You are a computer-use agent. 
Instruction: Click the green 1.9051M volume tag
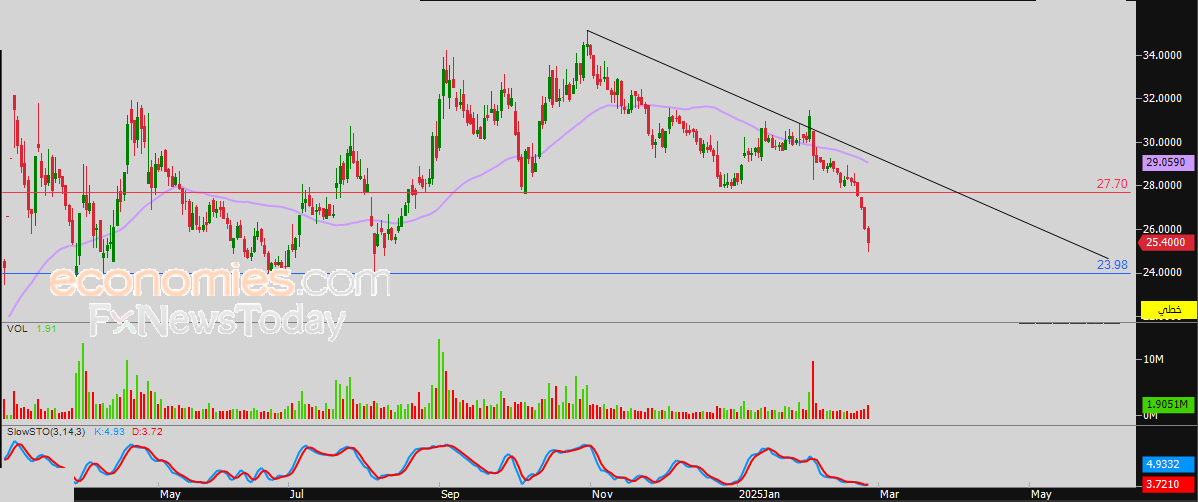(x=1168, y=404)
